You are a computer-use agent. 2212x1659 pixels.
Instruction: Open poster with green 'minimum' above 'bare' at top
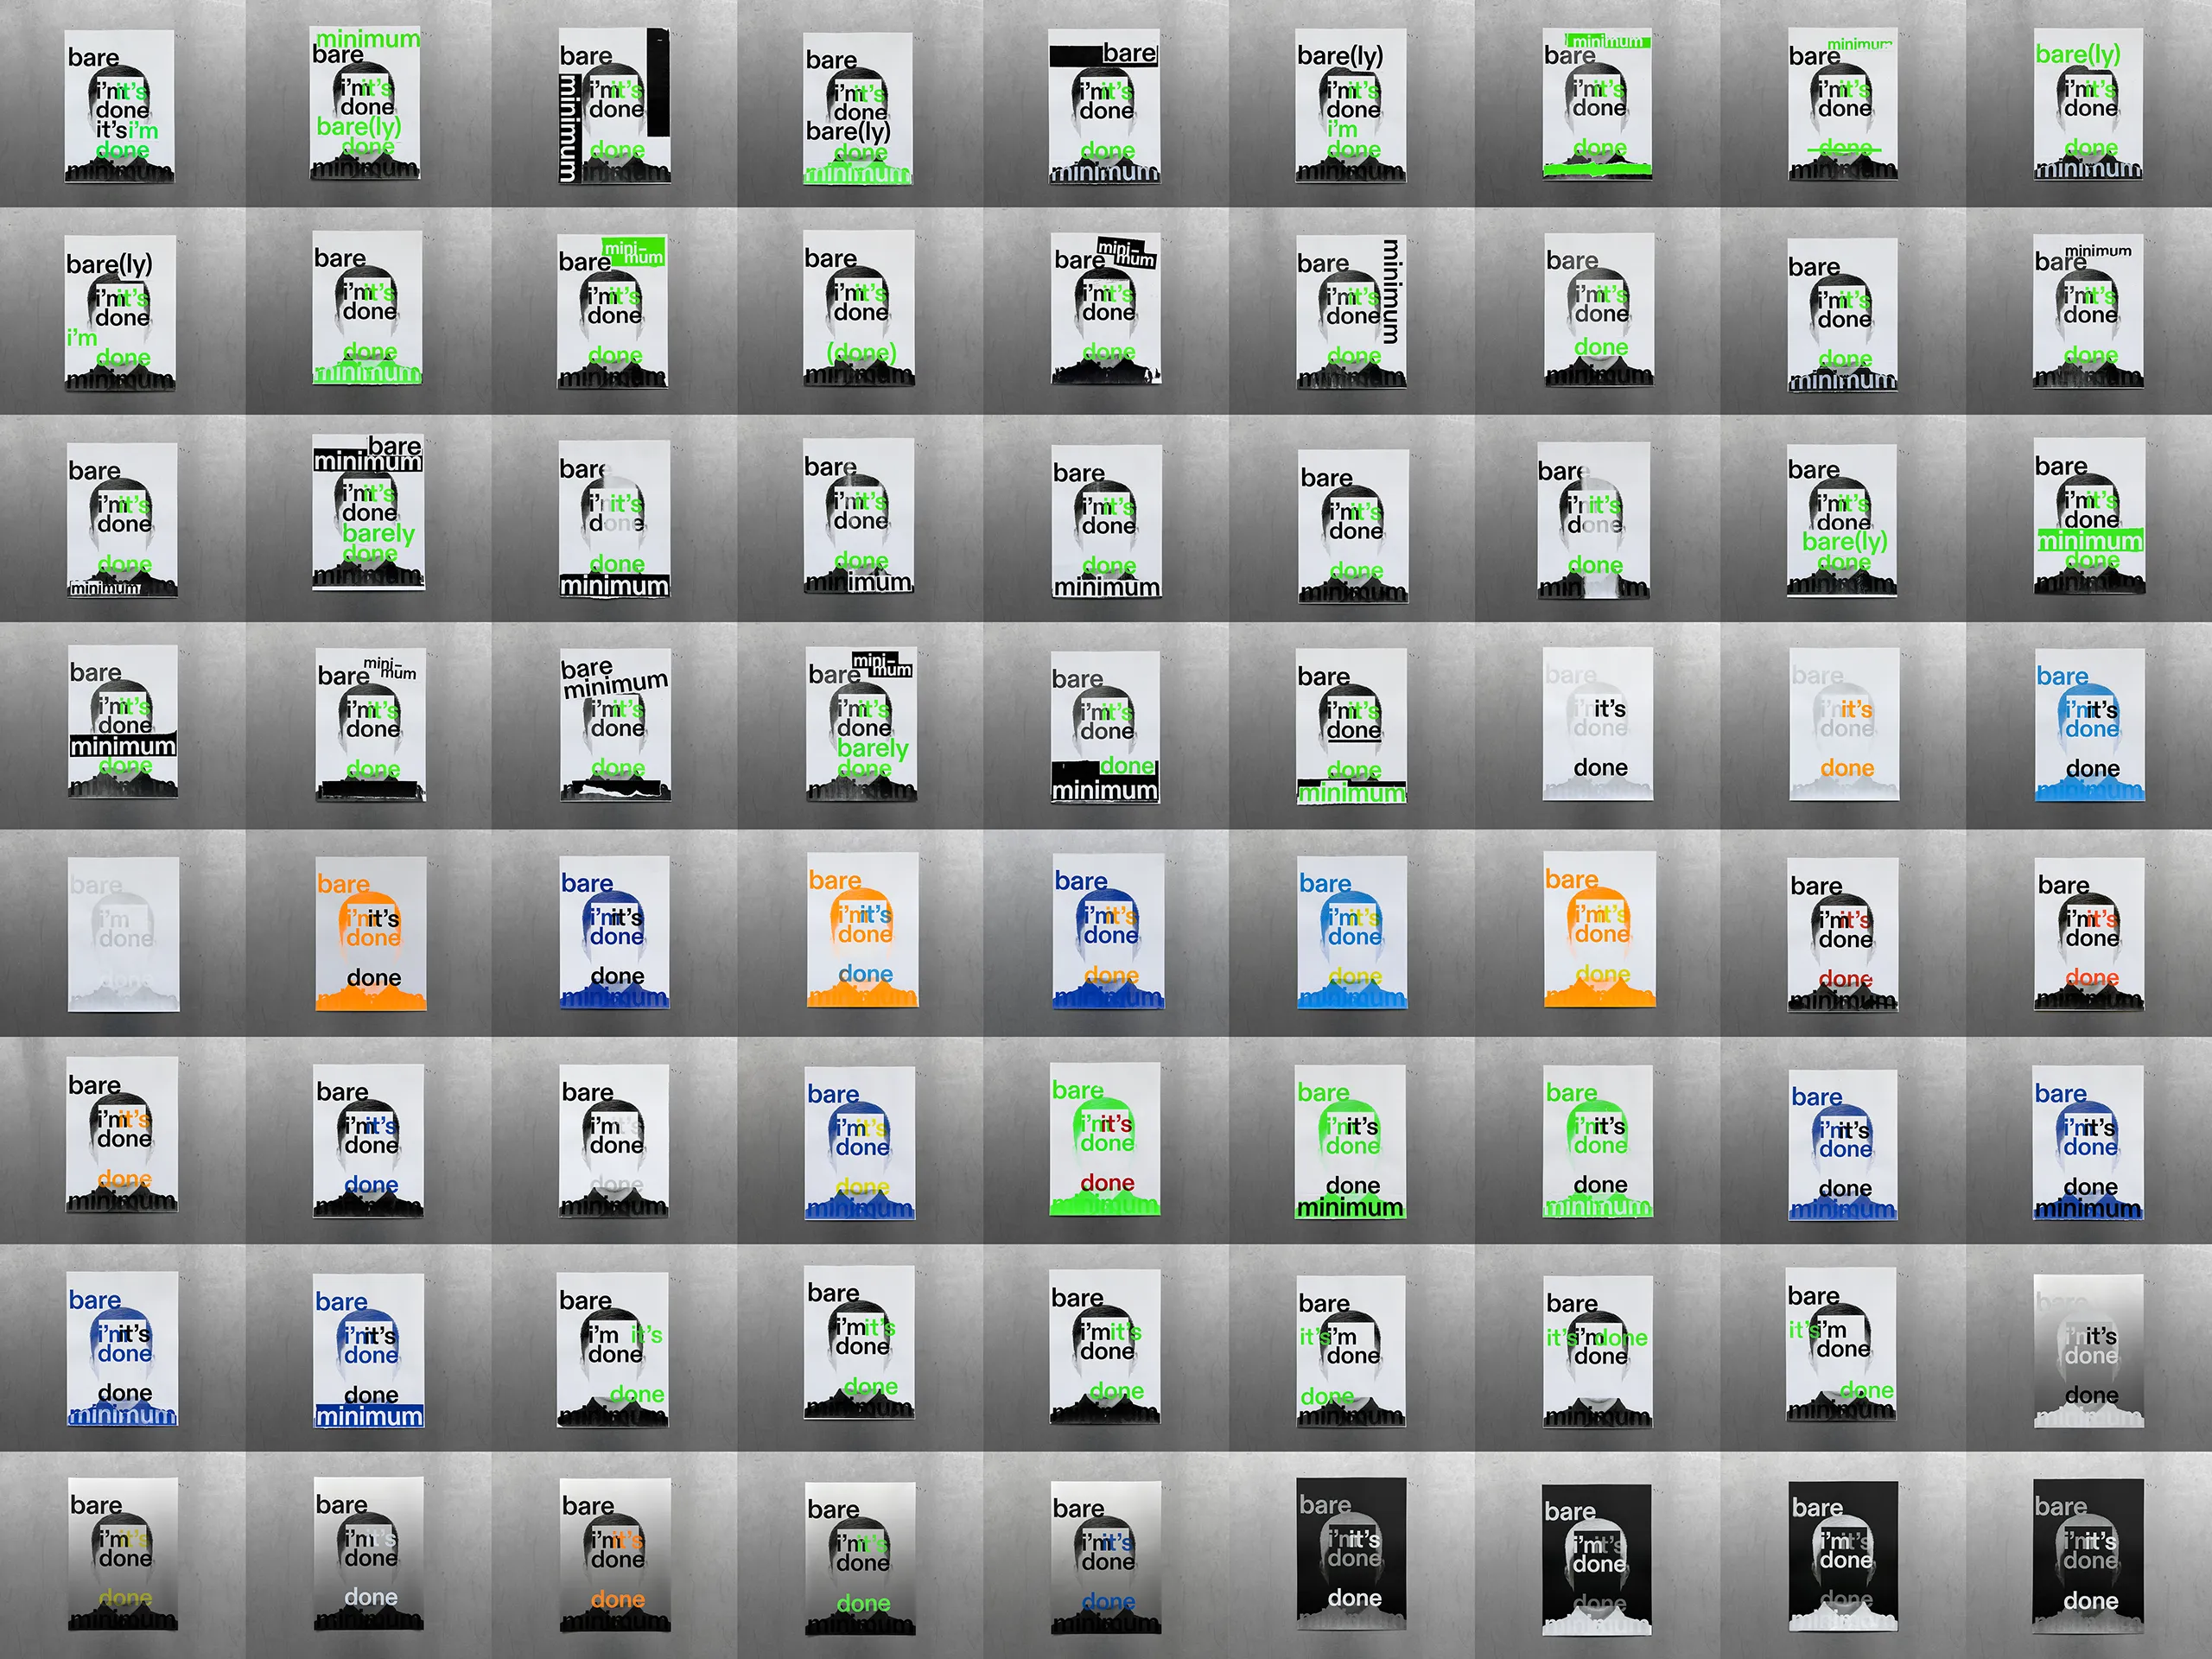pos(365,103)
